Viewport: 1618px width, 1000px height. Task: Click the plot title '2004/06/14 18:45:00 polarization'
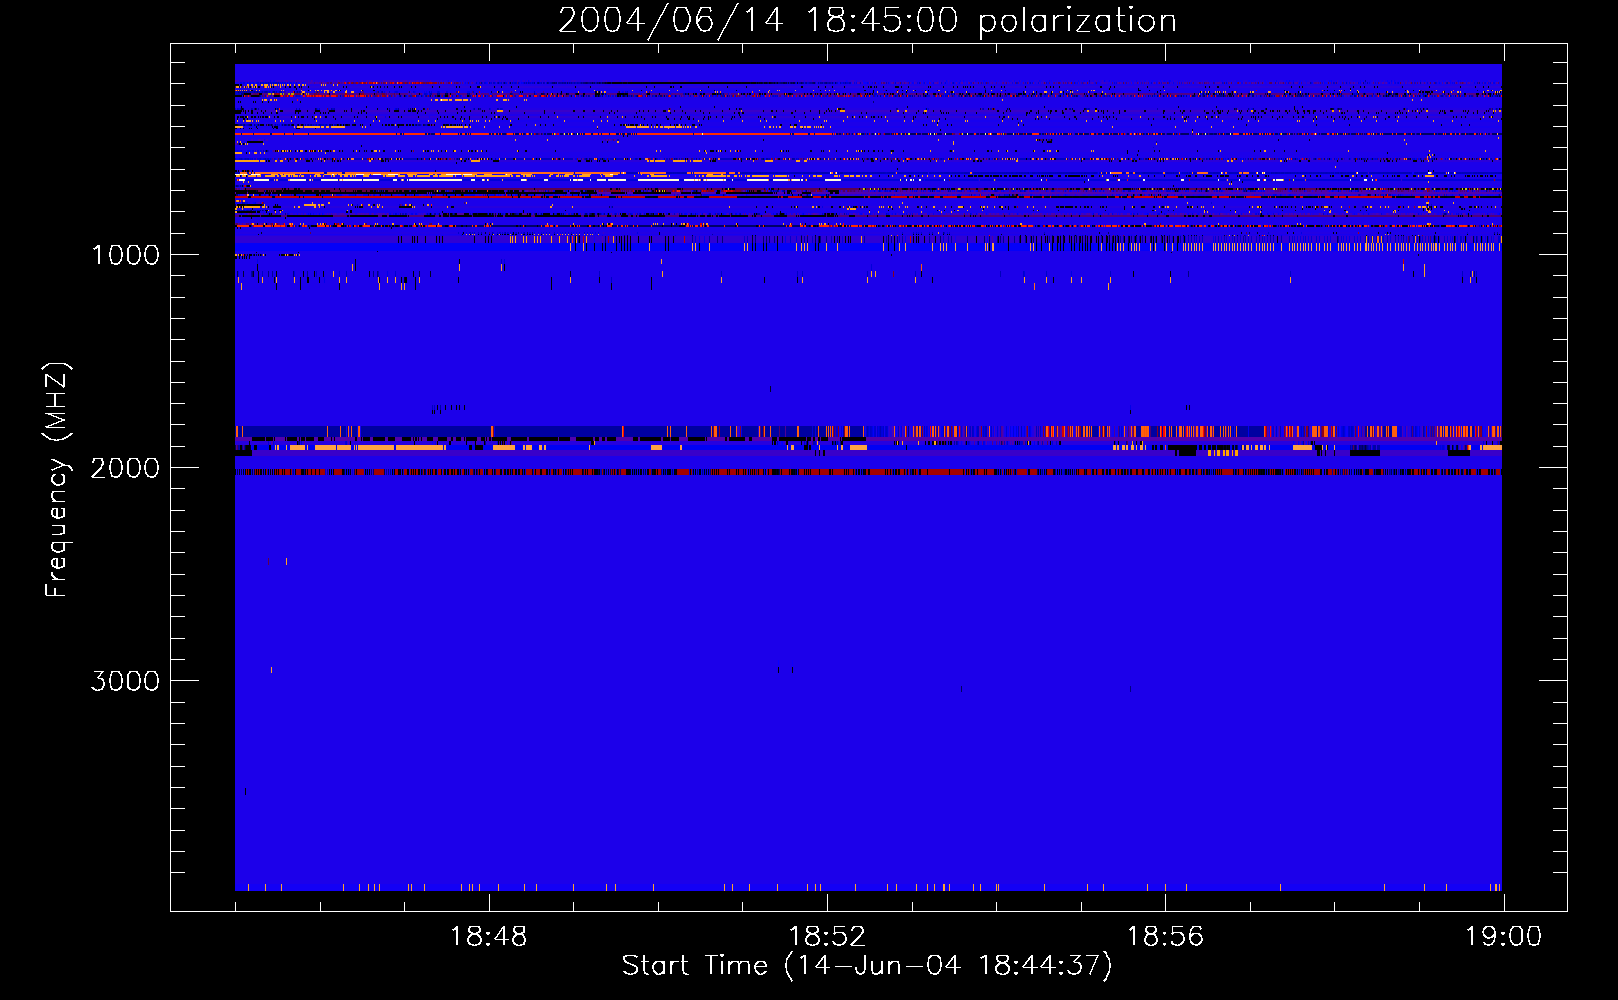tap(867, 21)
